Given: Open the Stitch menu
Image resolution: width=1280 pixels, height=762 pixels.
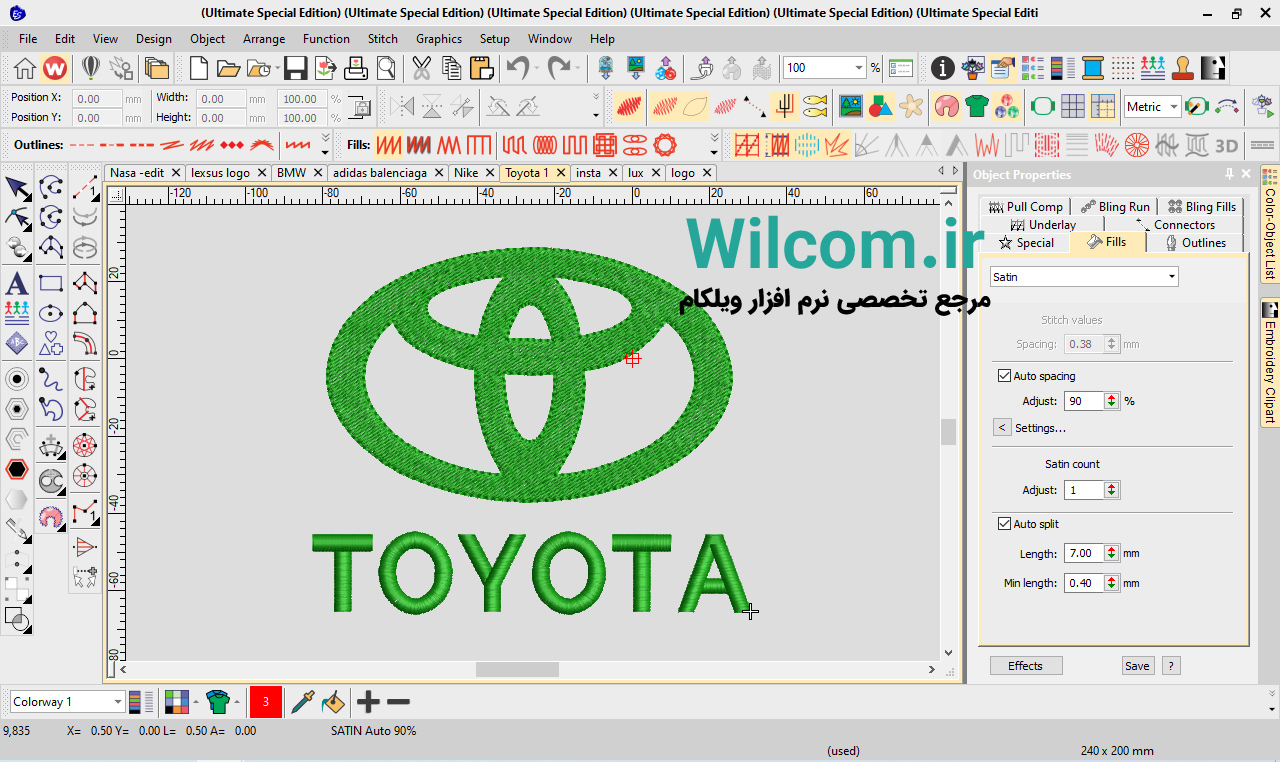Looking at the screenshot, I should point(383,39).
